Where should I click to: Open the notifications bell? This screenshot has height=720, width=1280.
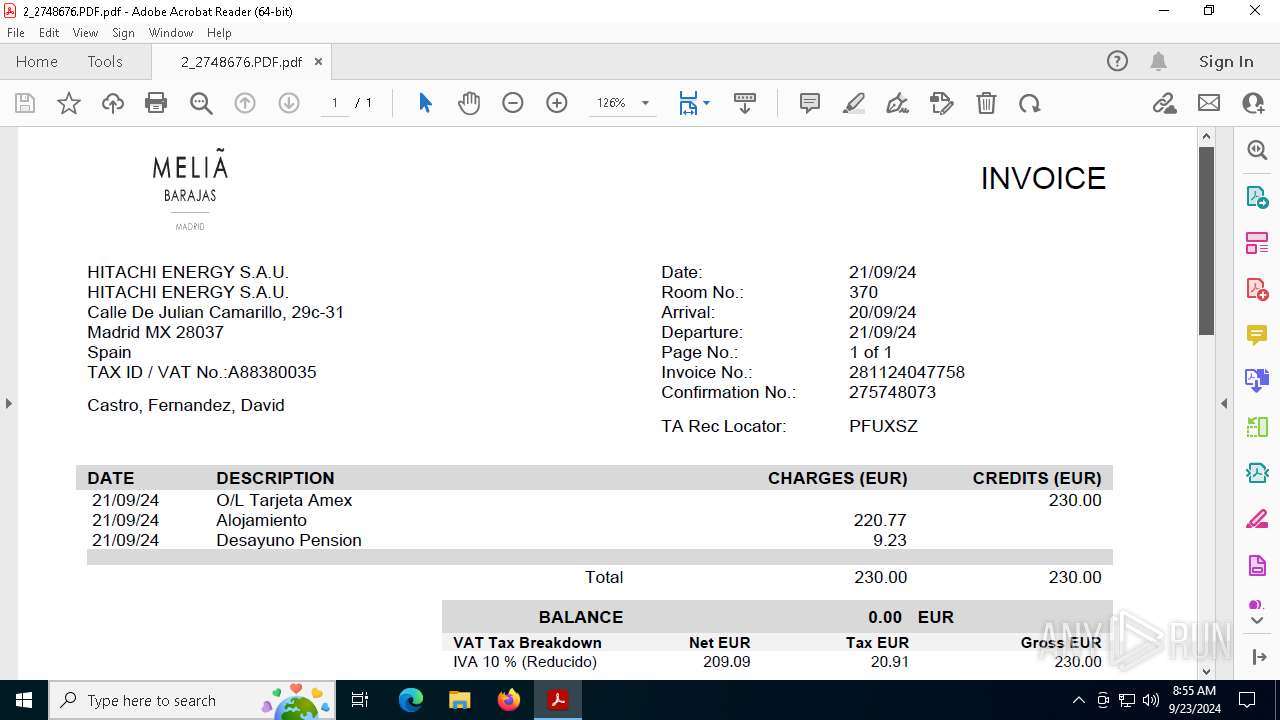(1158, 61)
